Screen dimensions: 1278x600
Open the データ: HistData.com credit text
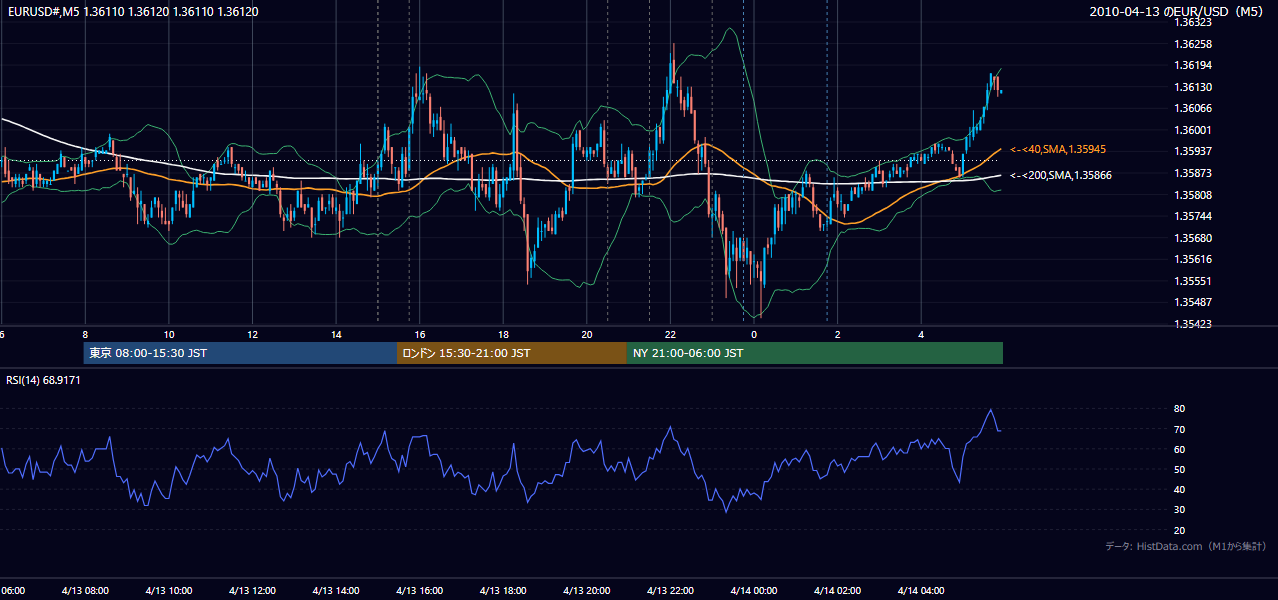click(x=1186, y=546)
